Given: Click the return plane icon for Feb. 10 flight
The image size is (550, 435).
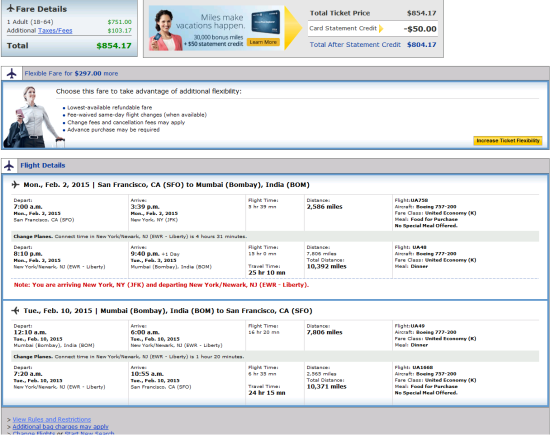Looking at the screenshot, I should 15,310.
